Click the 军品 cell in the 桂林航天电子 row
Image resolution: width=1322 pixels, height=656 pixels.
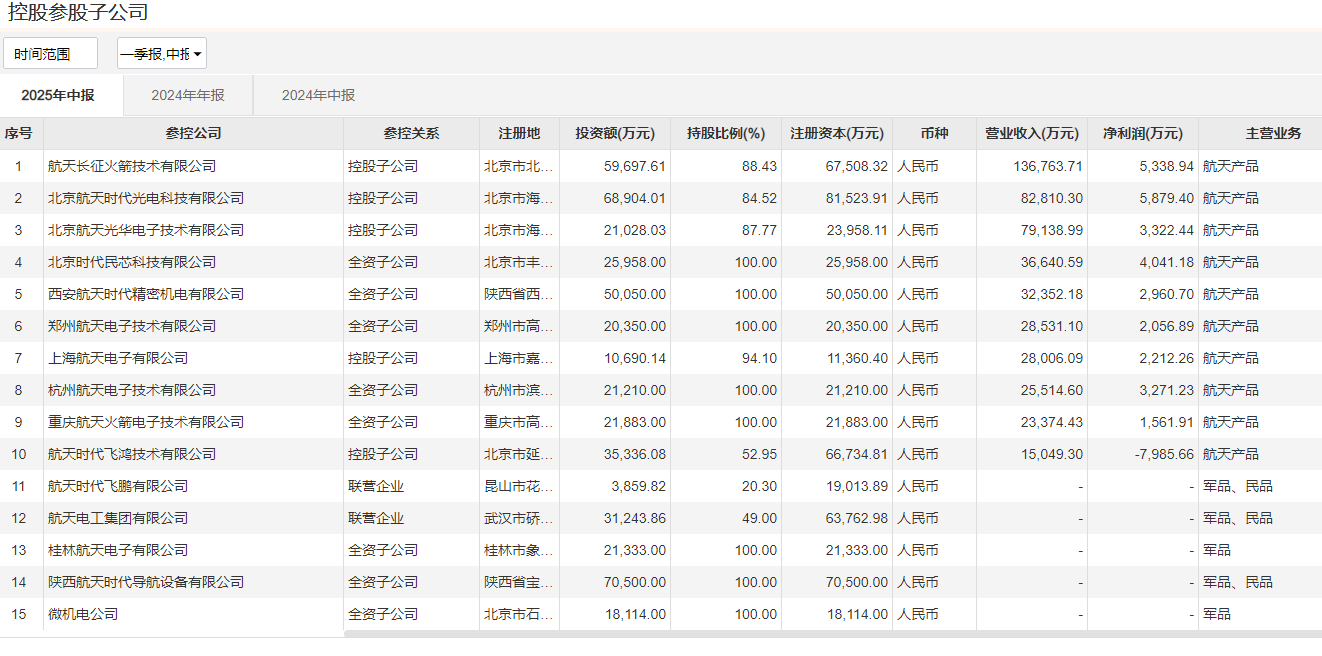coord(1217,550)
